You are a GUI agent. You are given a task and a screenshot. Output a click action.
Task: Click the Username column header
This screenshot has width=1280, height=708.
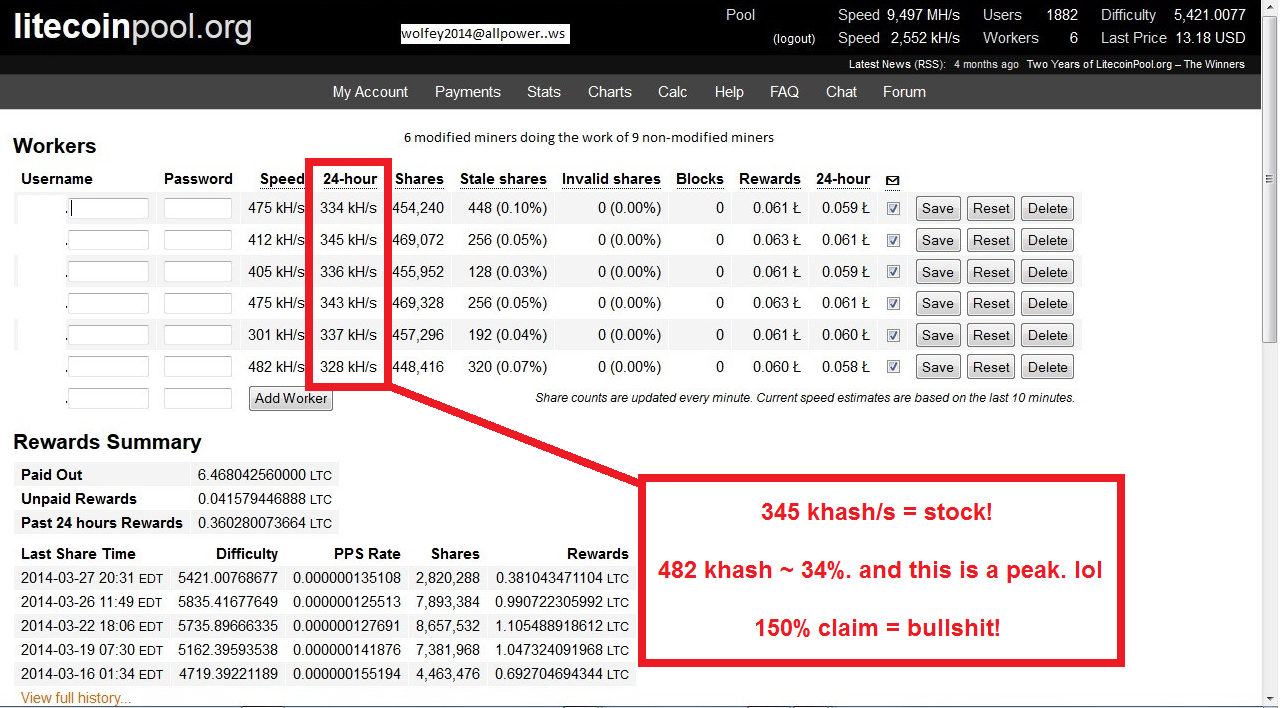tap(57, 180)
